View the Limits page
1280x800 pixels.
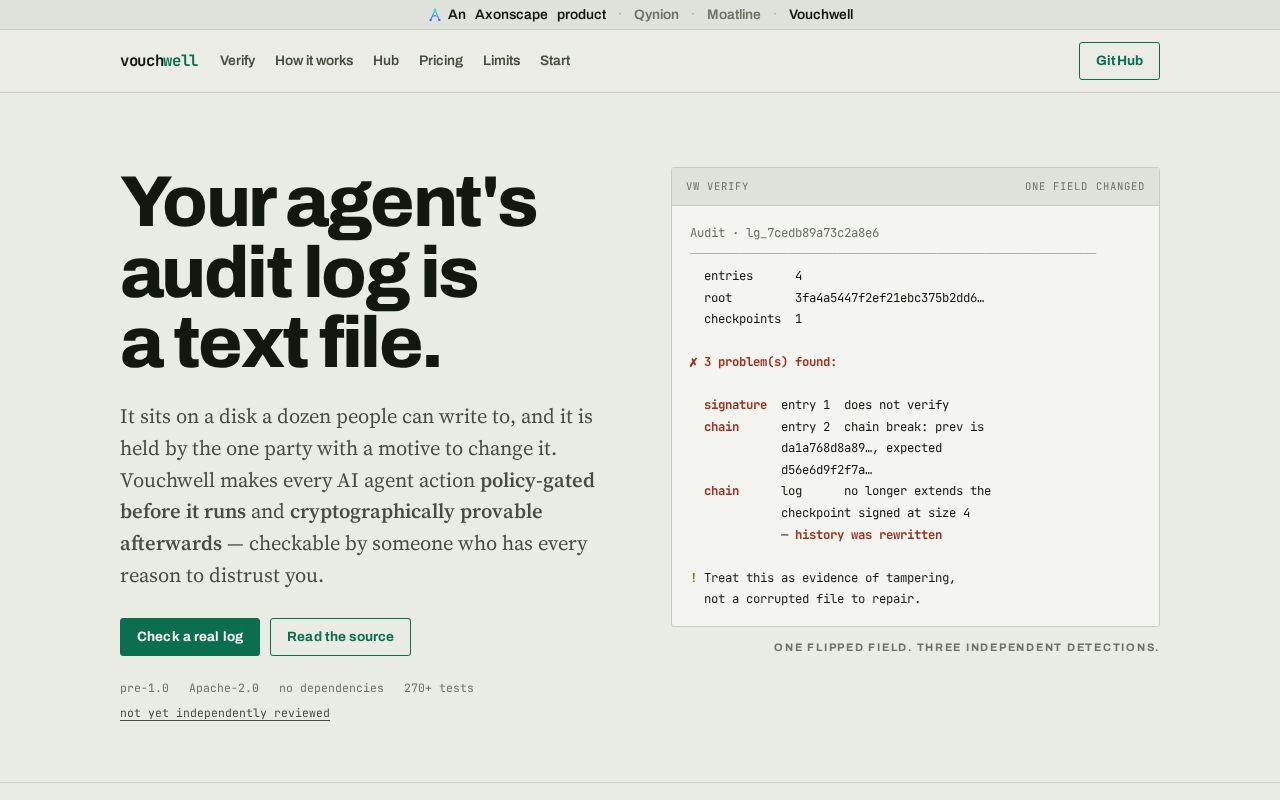(x=501, y=61)
